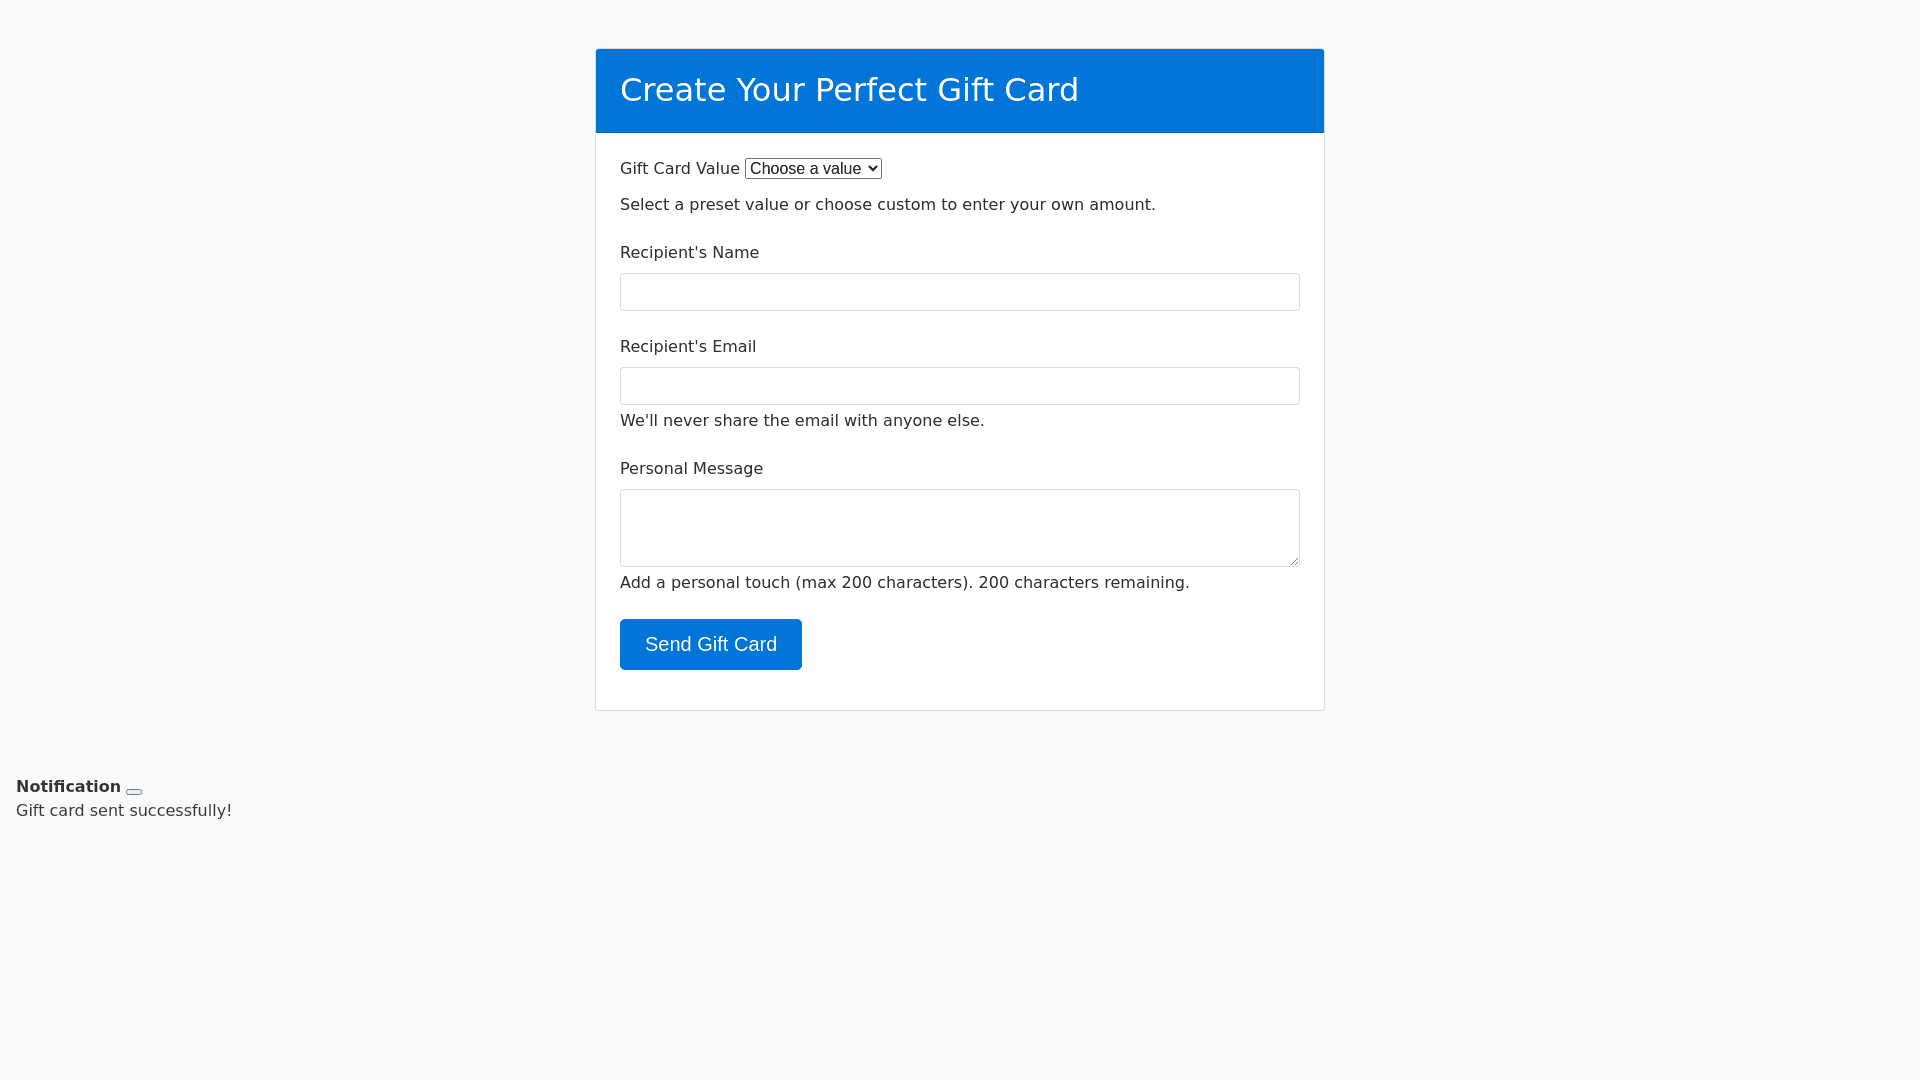Click the email privacy notice text
1920x1080 pixels.
[801, 421]
